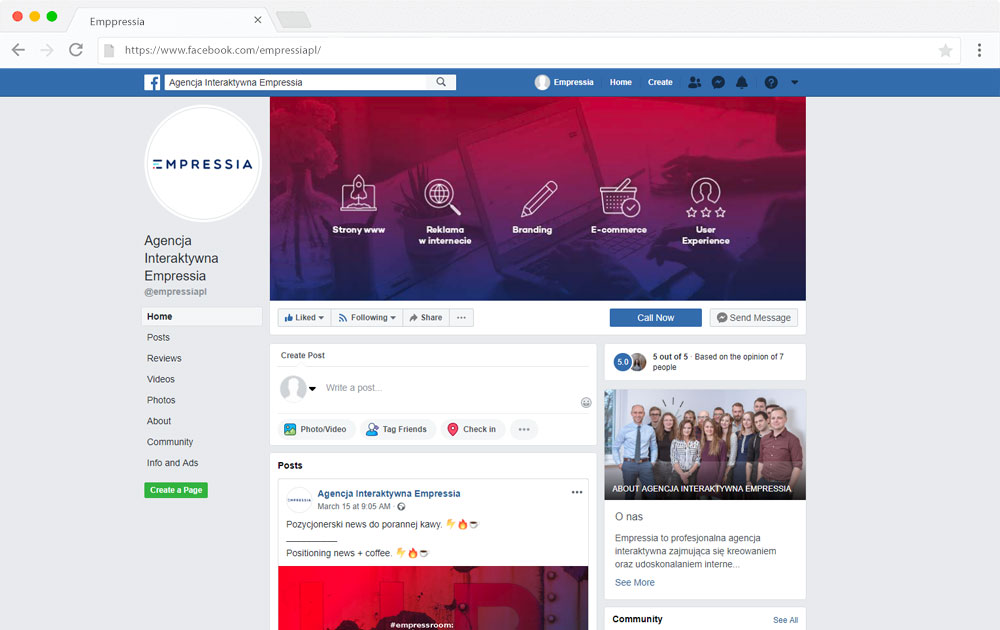Select Photos in the page sidebar
Screen dimensions: 1000x630
pos(161,400)
